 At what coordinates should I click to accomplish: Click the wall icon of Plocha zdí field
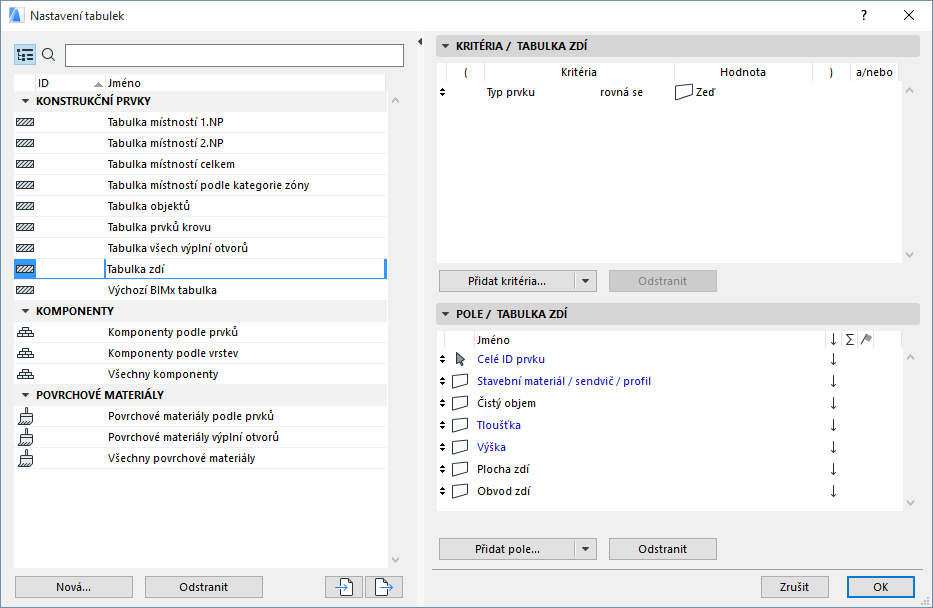[x=460, y=469]
